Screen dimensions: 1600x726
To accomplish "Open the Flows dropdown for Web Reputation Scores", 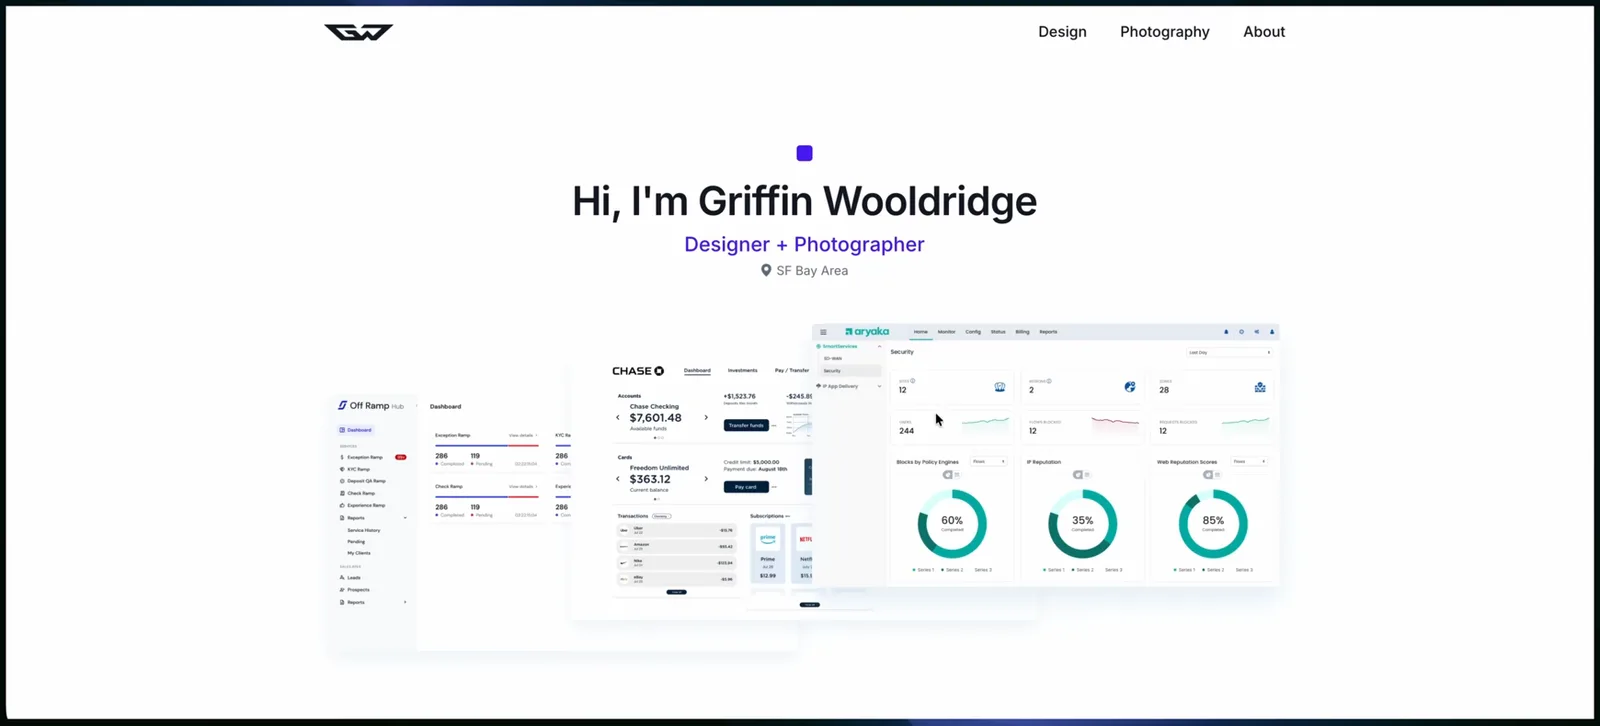I will (x=1249, y=462).
